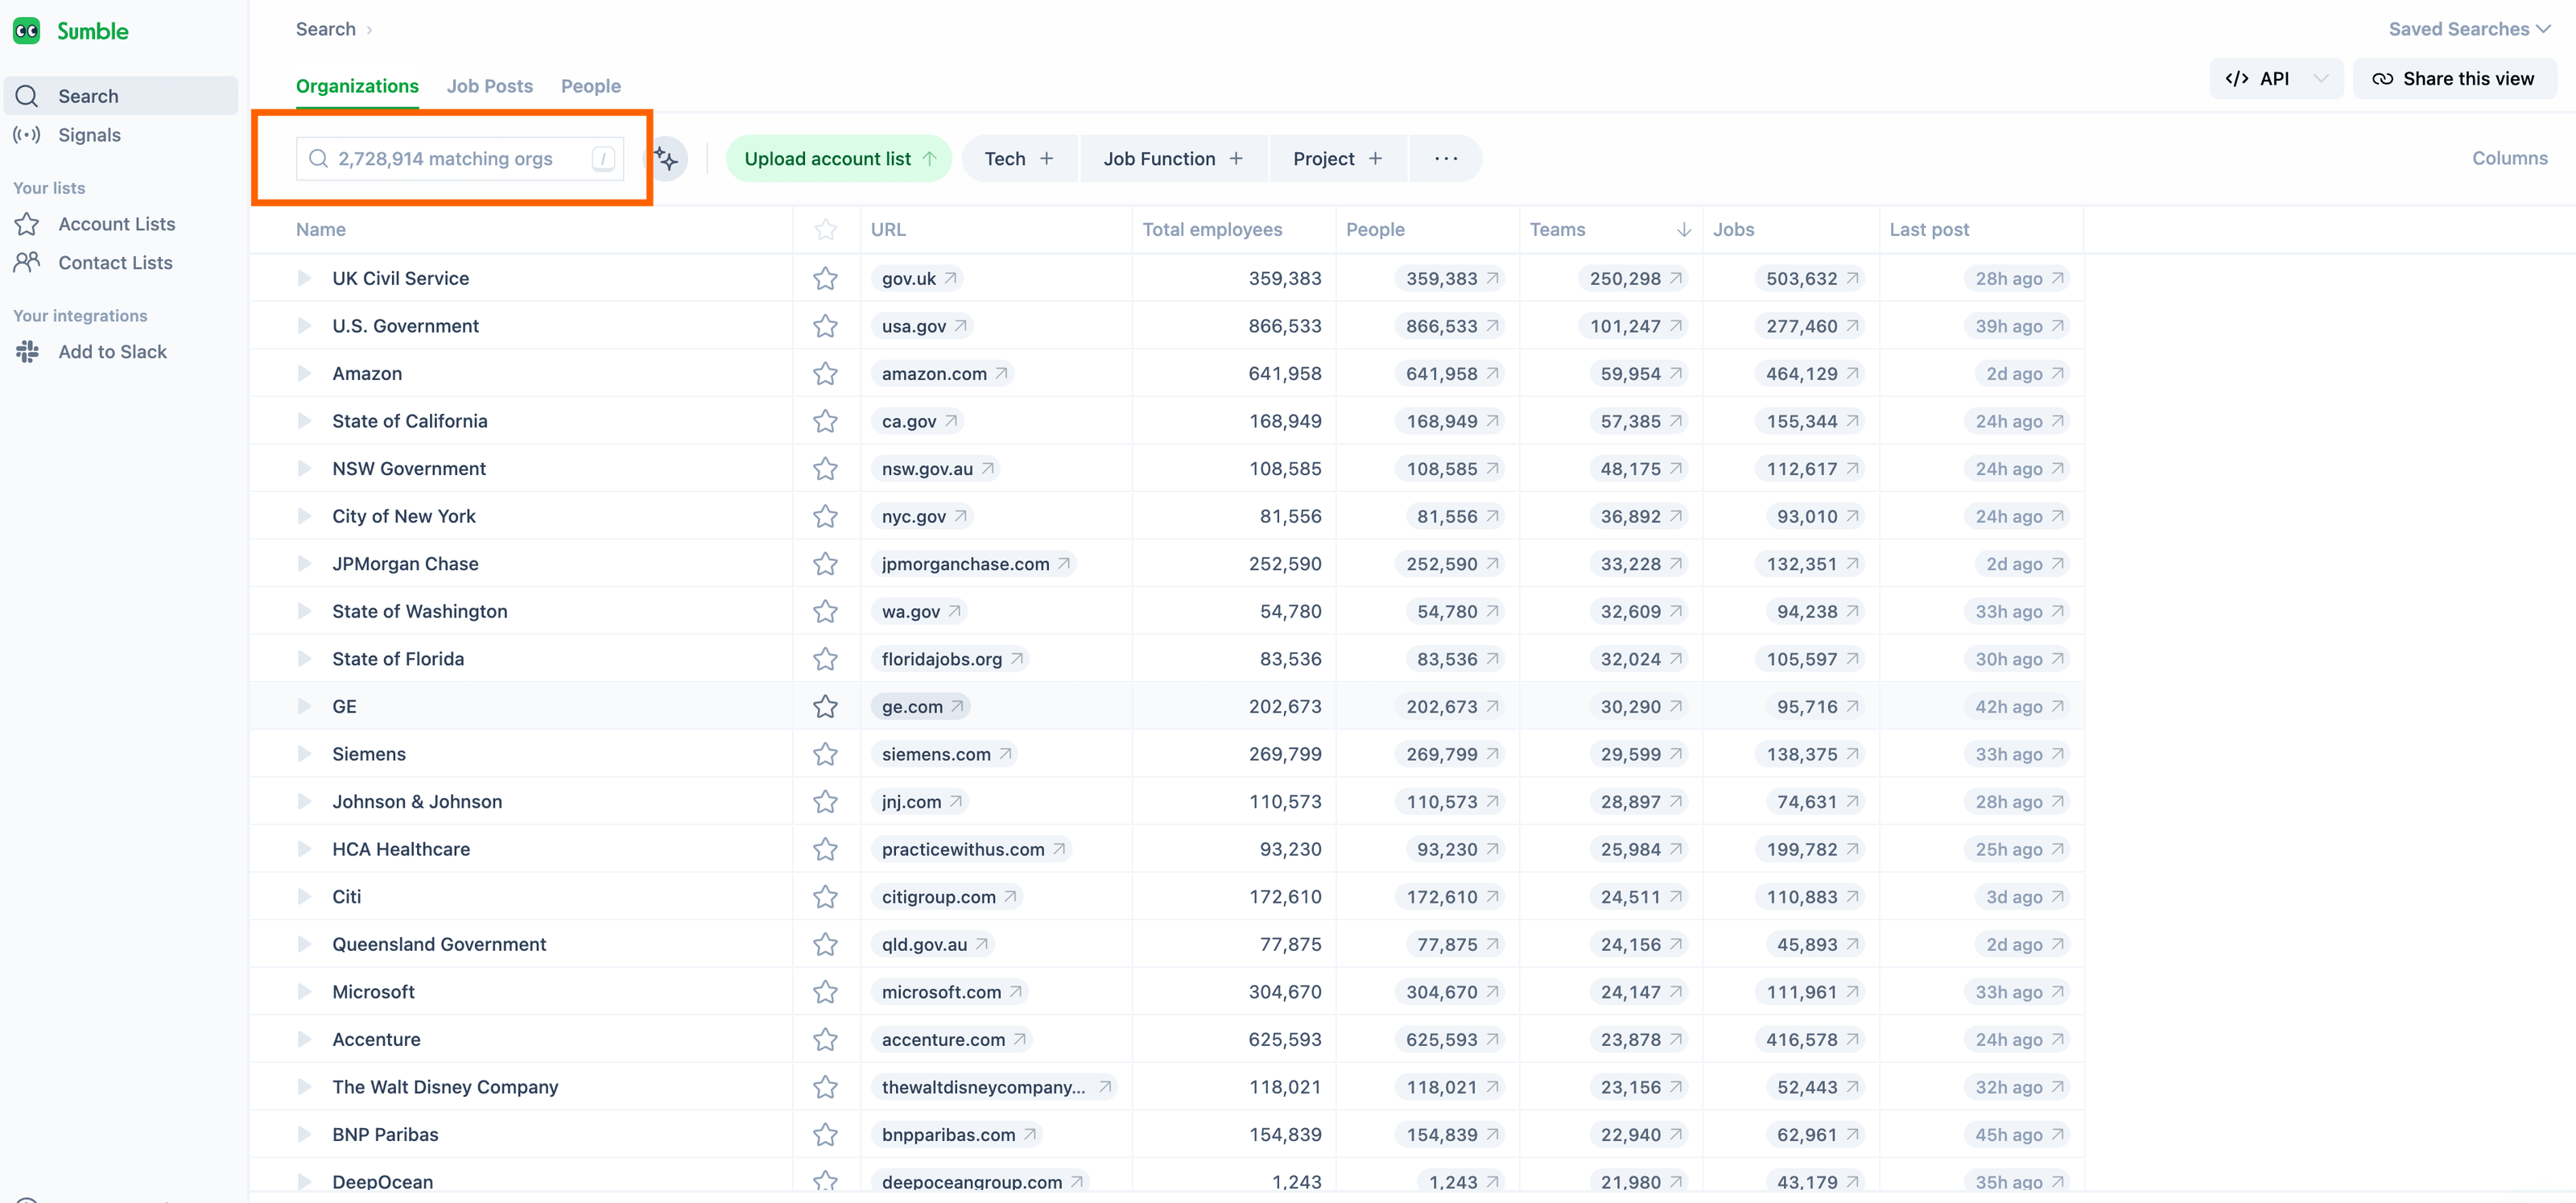Star the UK Civil Service row

825,278
